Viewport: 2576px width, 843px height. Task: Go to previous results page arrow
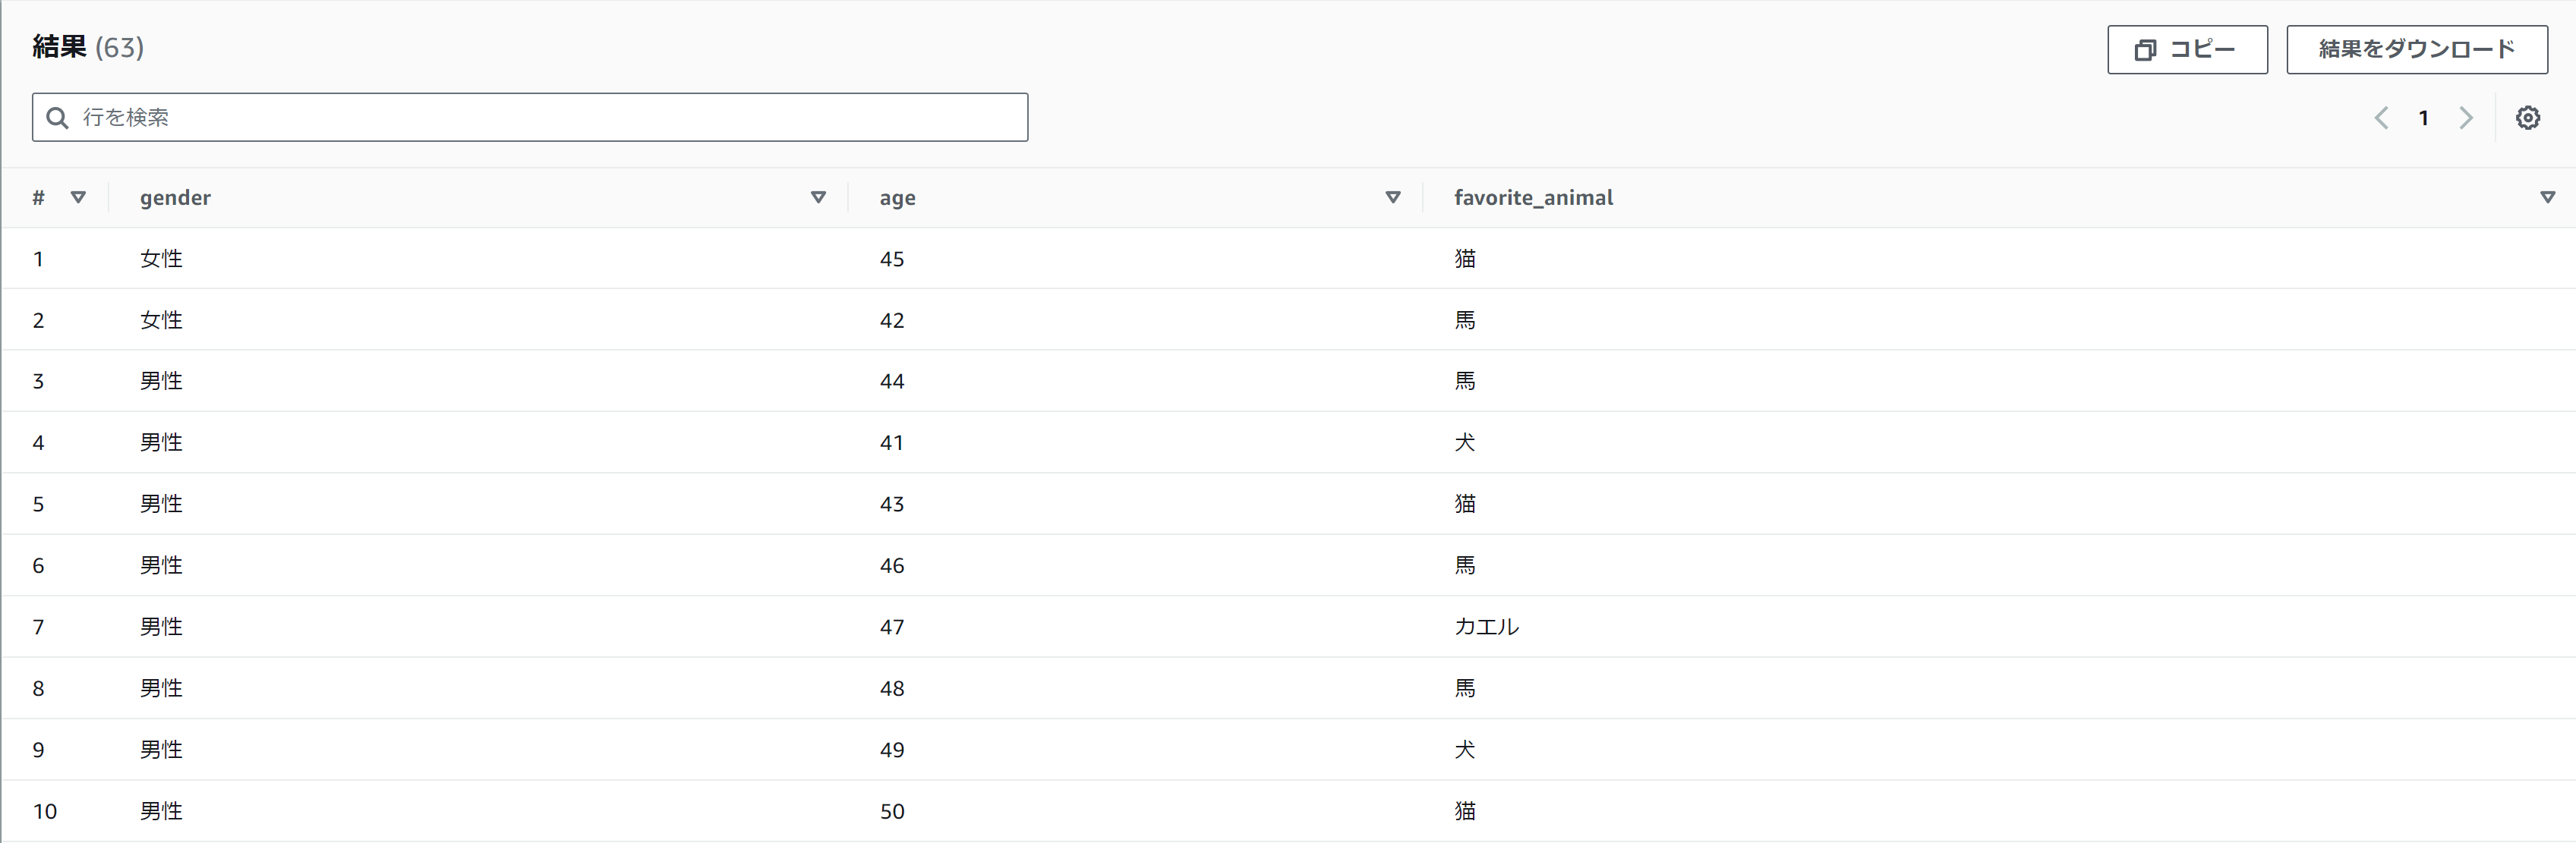pyautogui.click(x=2381, y=118)
